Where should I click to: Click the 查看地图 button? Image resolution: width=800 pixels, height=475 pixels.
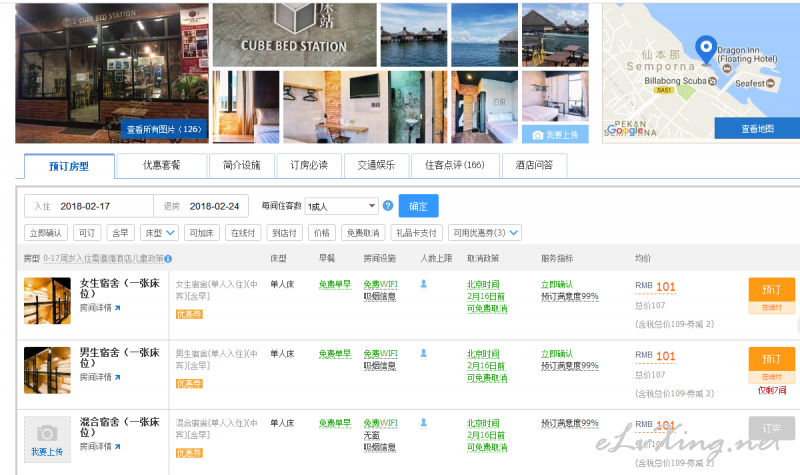(757, 129)
